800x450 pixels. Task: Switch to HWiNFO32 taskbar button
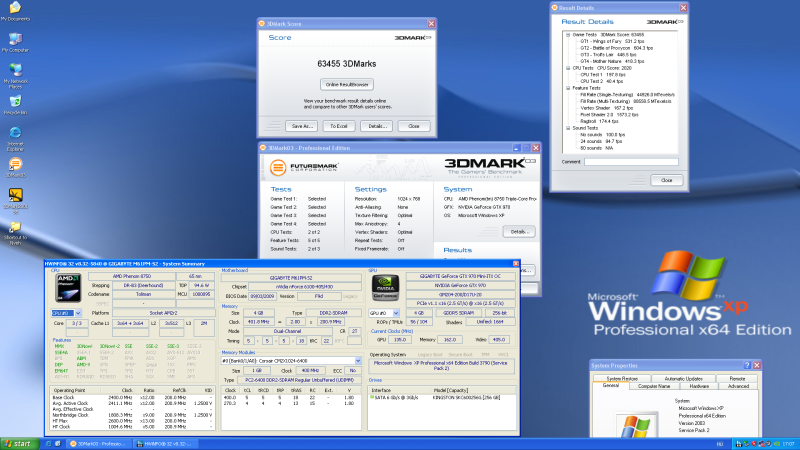(166, 444)
